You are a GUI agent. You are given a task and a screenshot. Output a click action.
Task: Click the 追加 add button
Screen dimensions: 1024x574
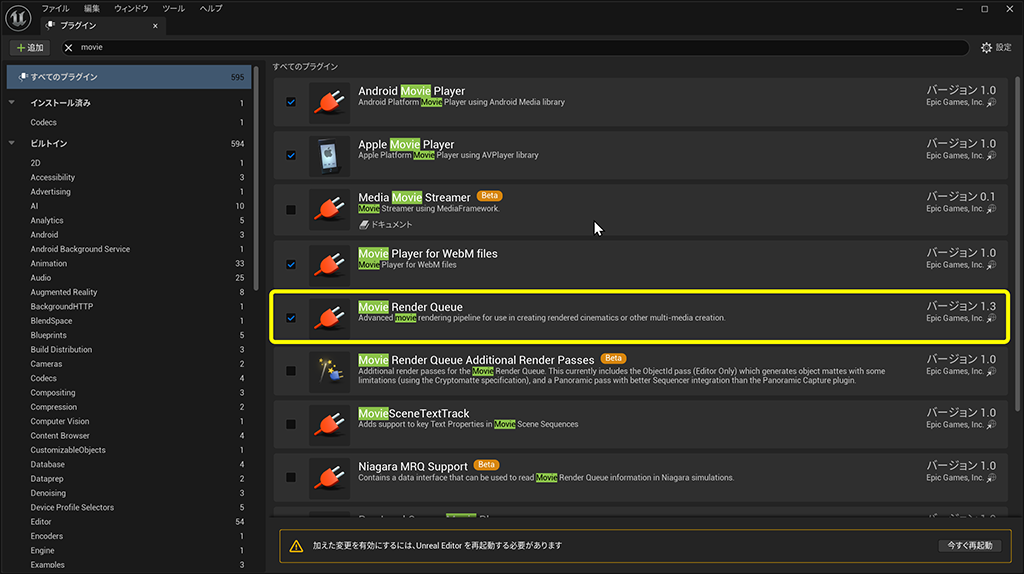coord(30,48)
